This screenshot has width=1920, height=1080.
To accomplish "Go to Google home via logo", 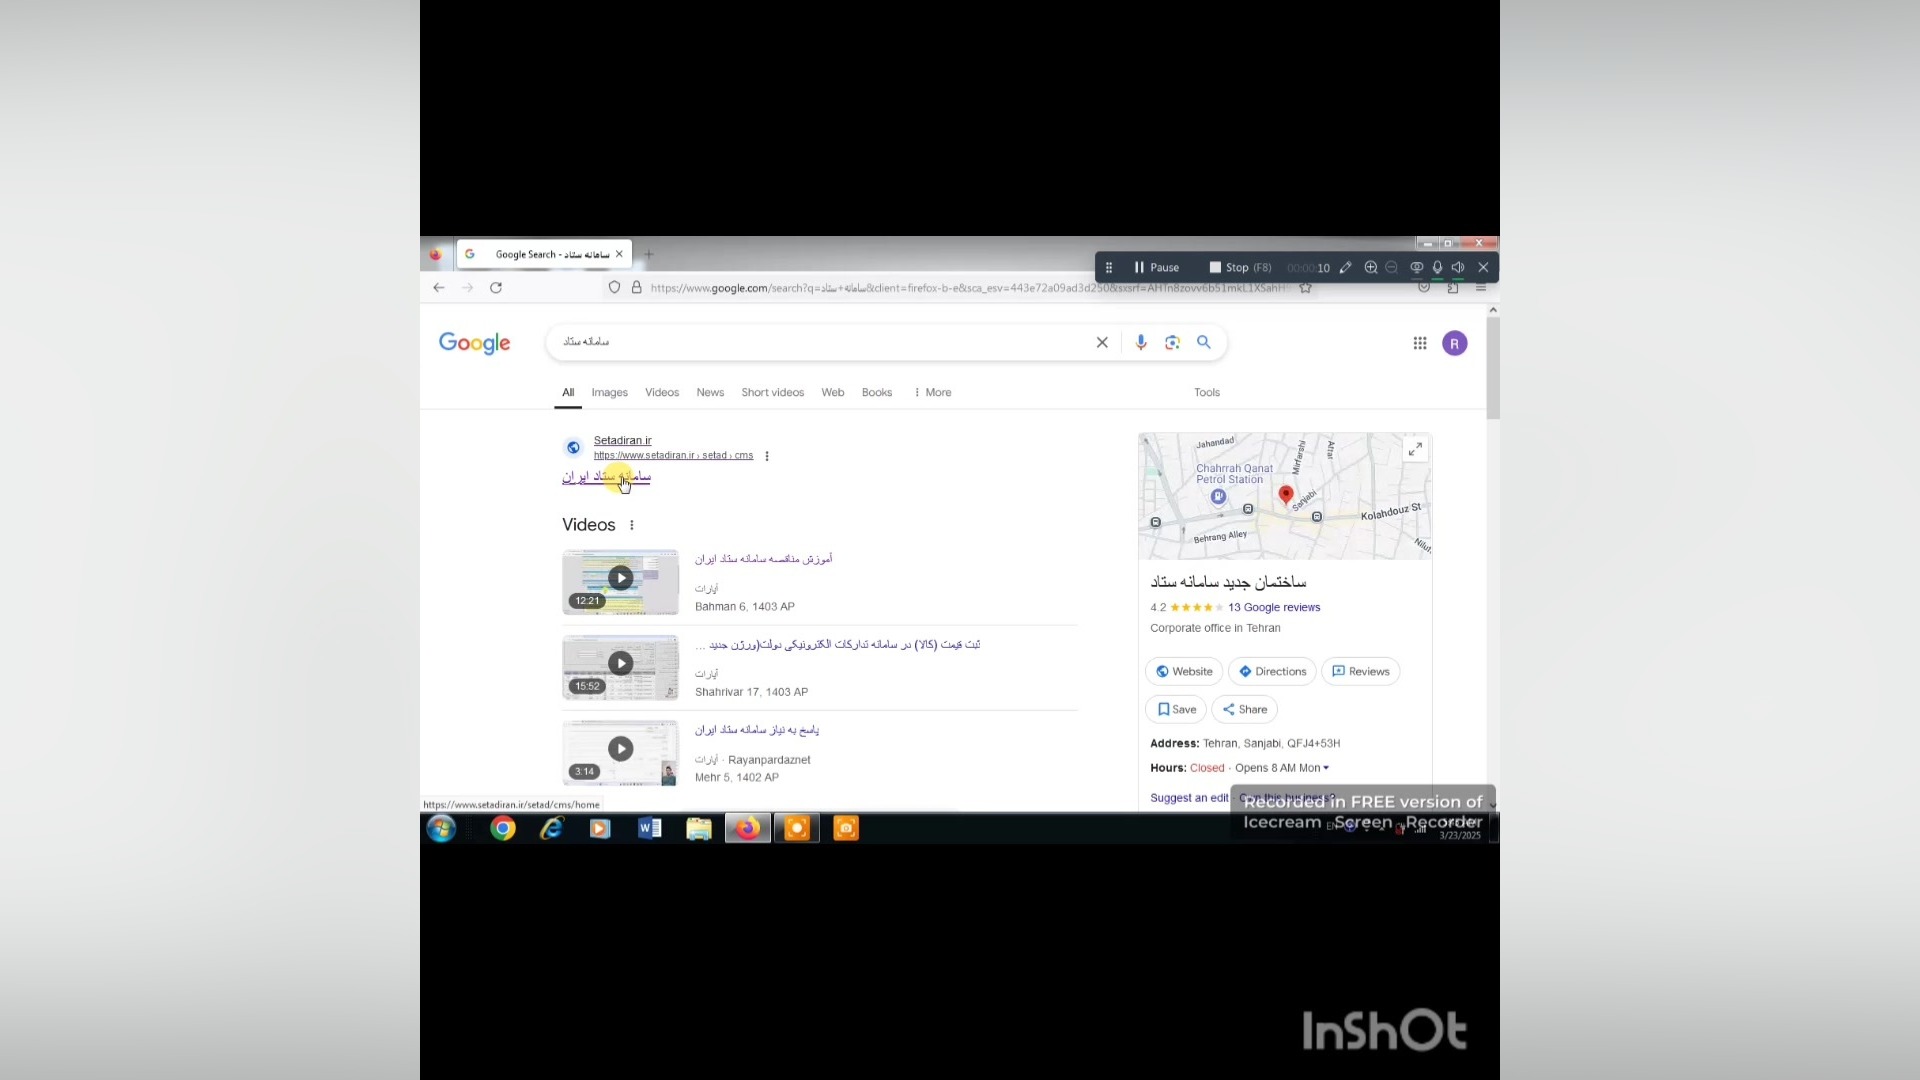I will pyautogui.click(x=475, y=343).
